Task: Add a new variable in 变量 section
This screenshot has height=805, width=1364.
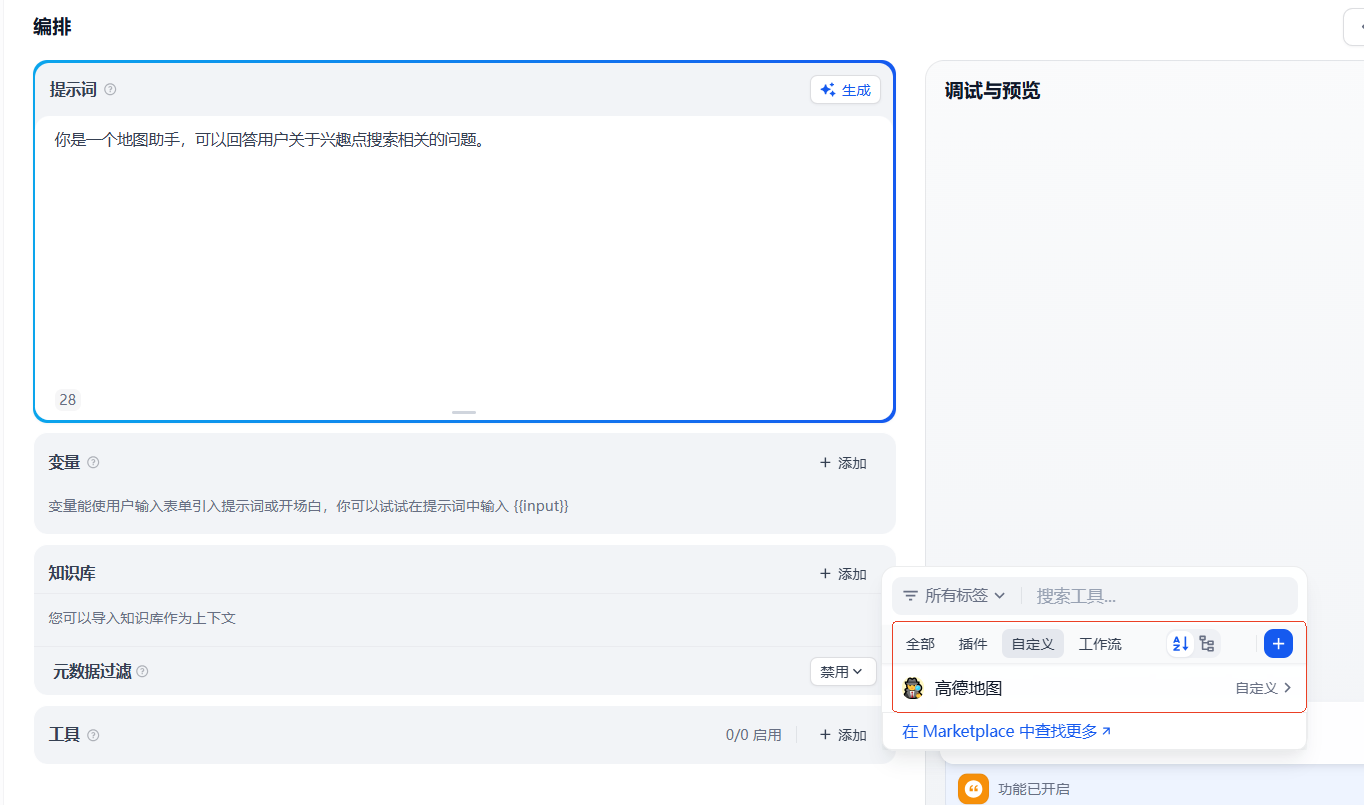Action: pyautogui.click(x=843, y=463)
